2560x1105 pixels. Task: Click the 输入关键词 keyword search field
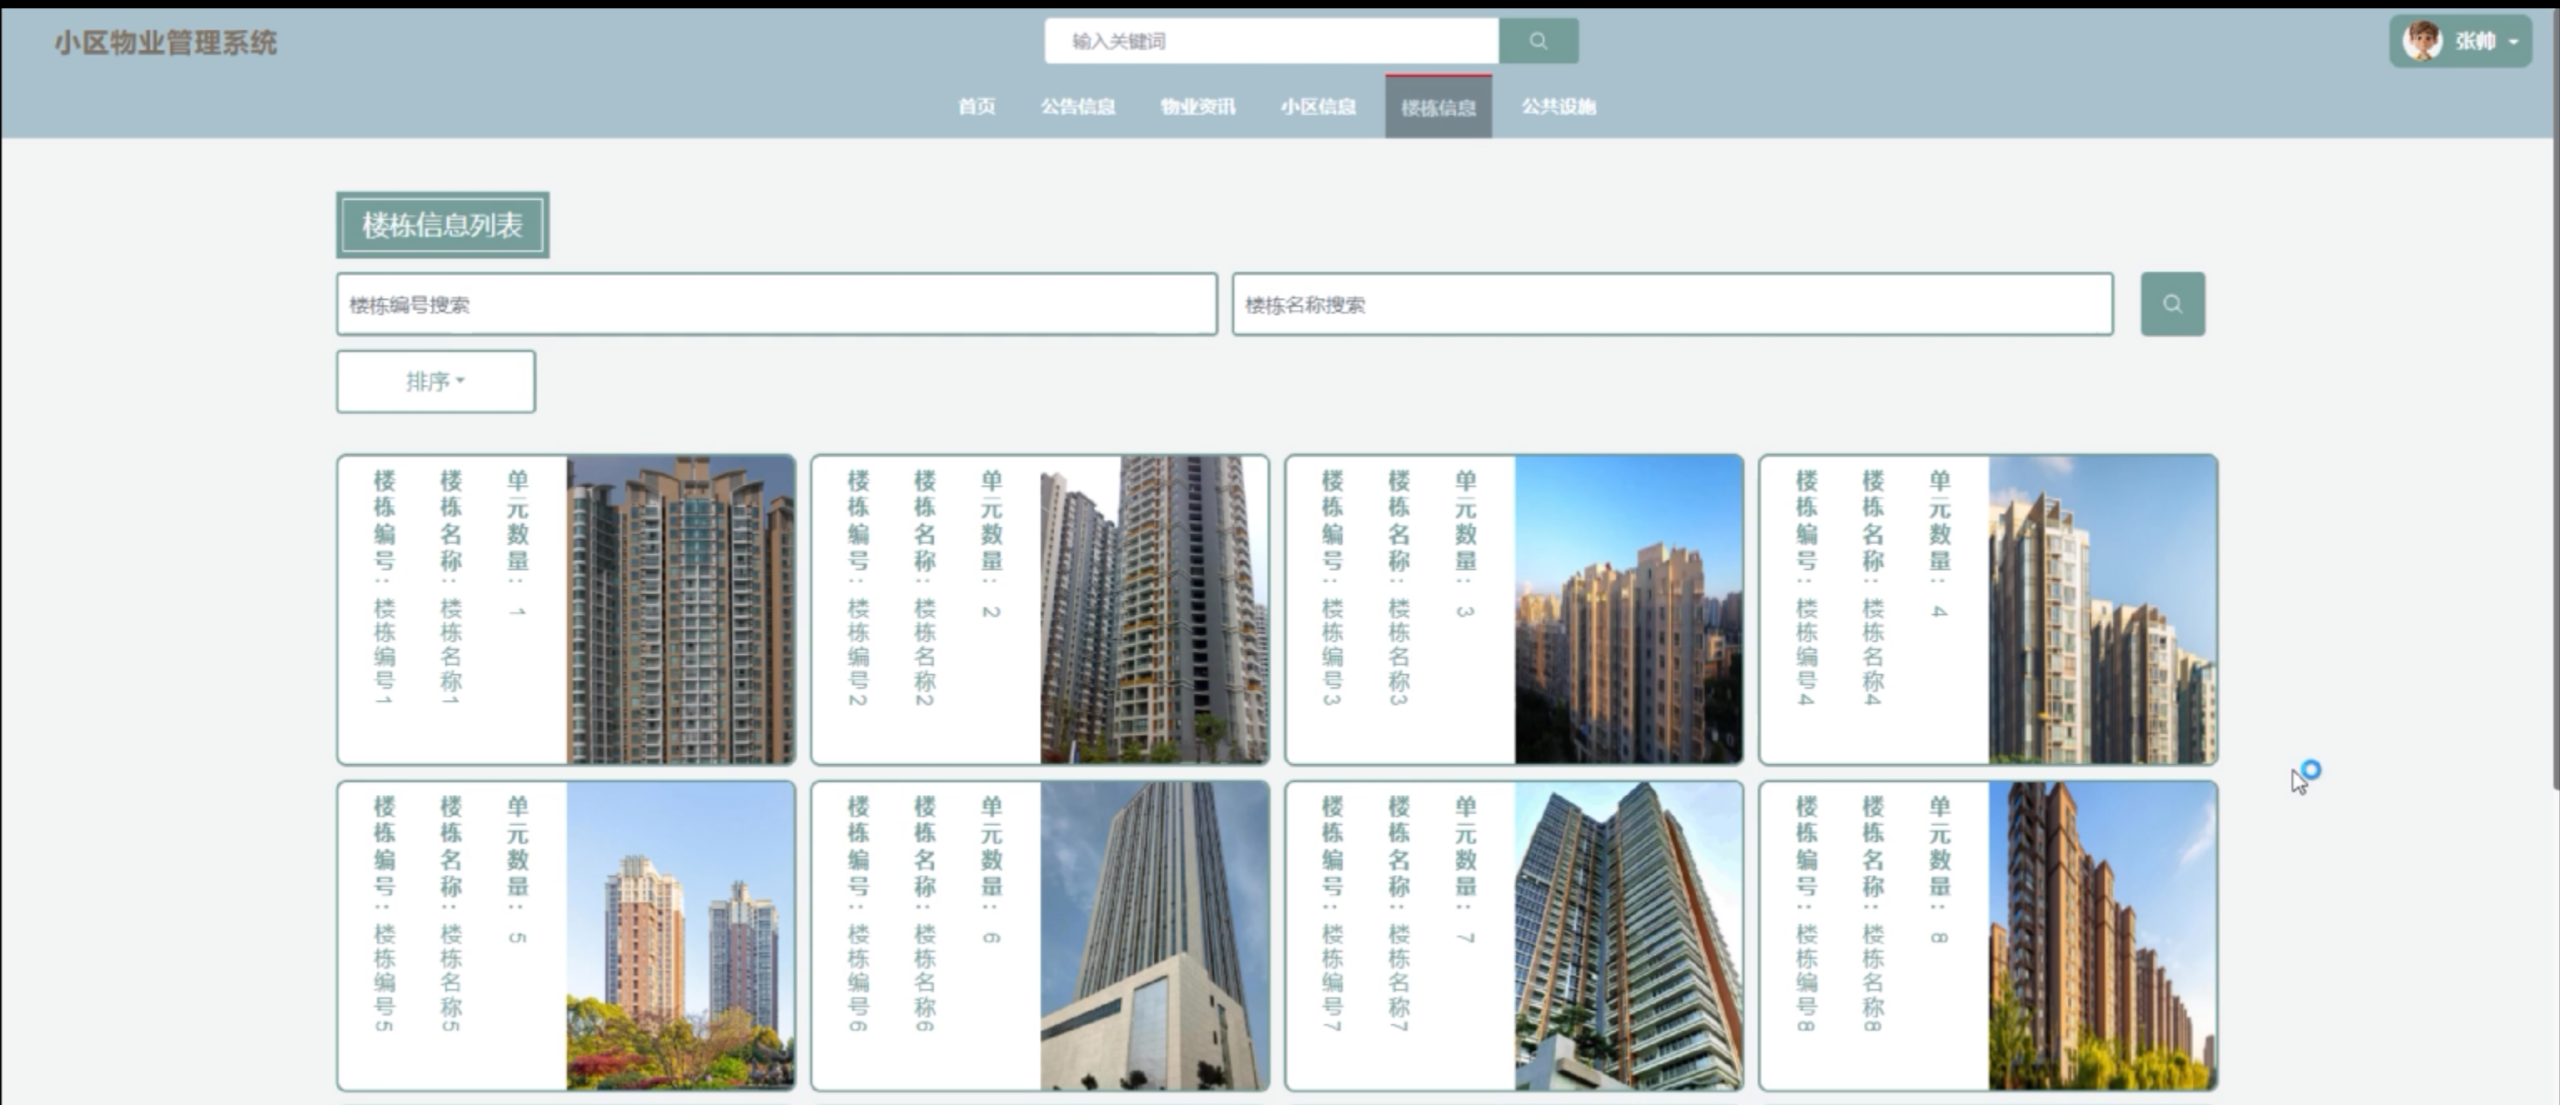(x=1270, y=41)
